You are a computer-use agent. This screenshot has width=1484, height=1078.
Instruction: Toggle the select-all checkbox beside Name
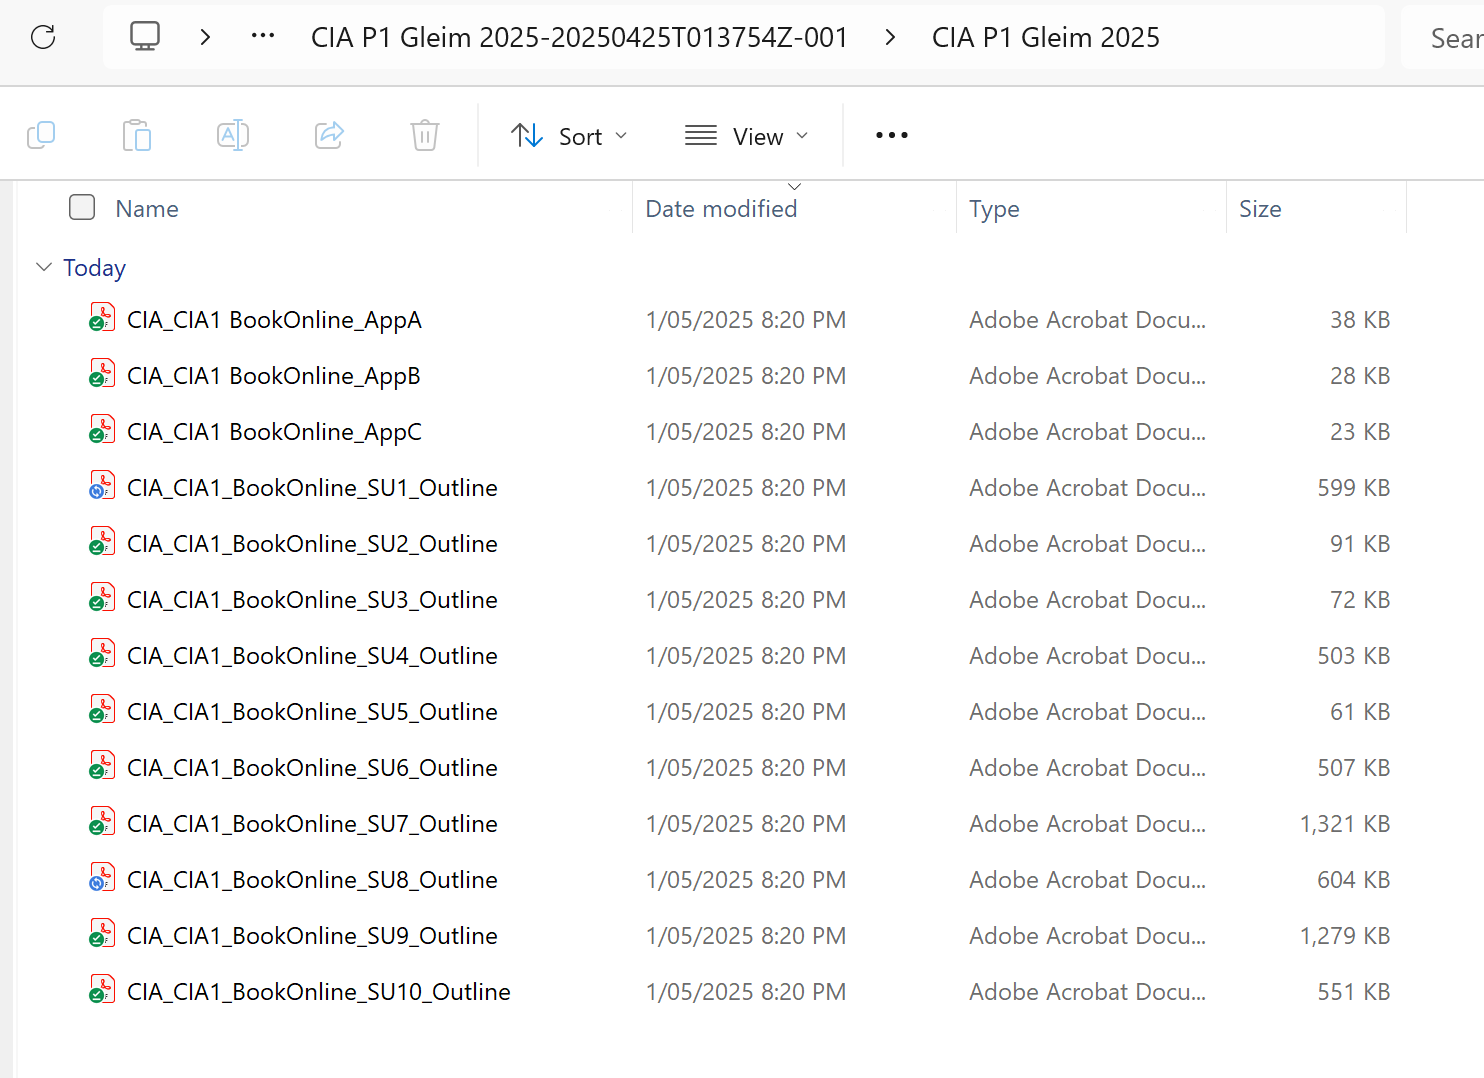click(82, 208)
